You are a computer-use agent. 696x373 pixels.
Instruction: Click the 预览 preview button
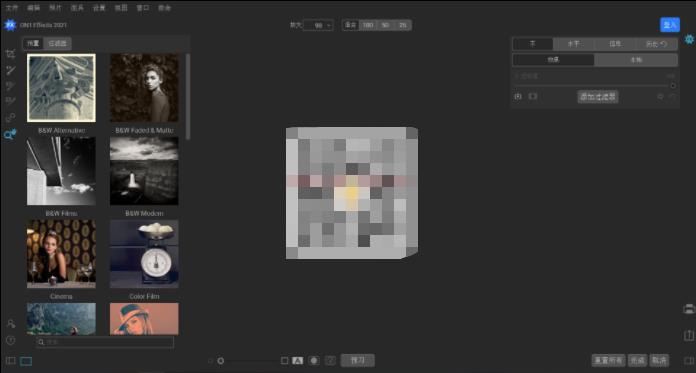357,360
